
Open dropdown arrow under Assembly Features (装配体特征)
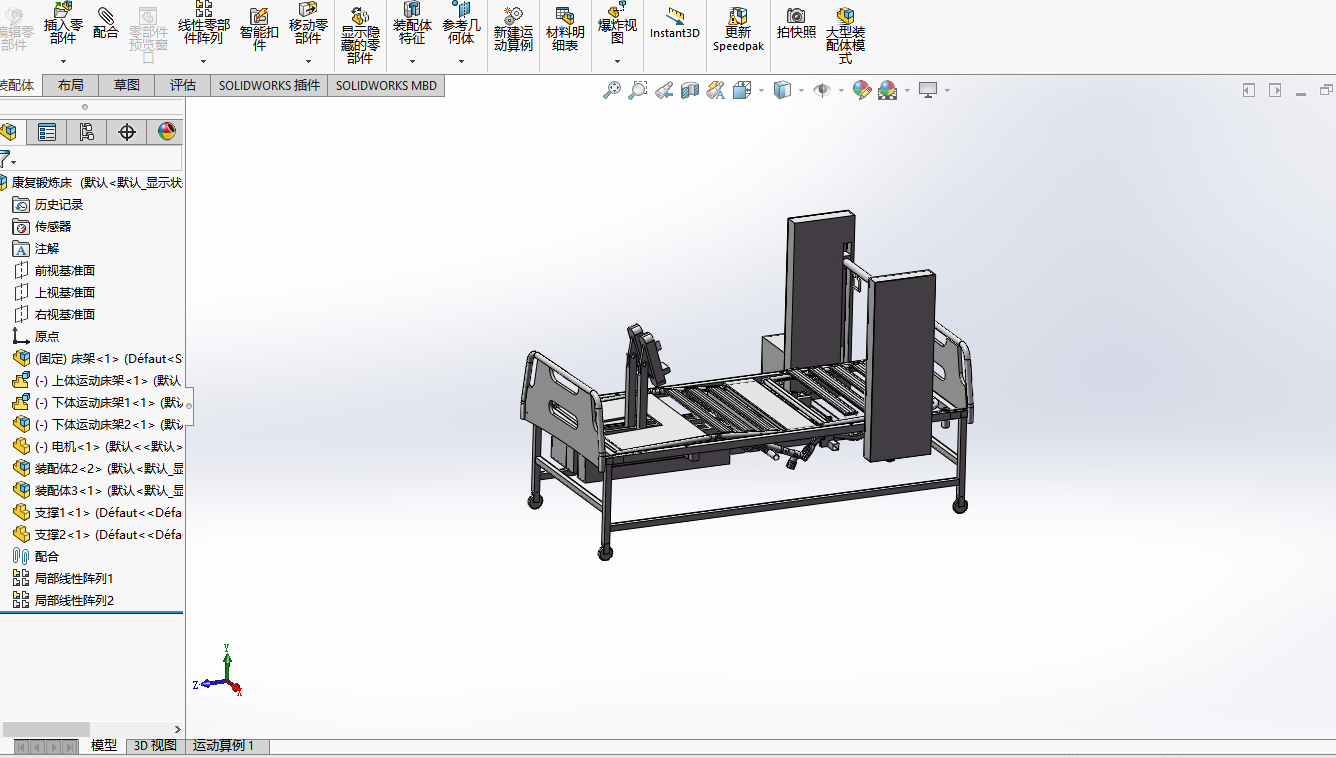click(x=412, y=61)
